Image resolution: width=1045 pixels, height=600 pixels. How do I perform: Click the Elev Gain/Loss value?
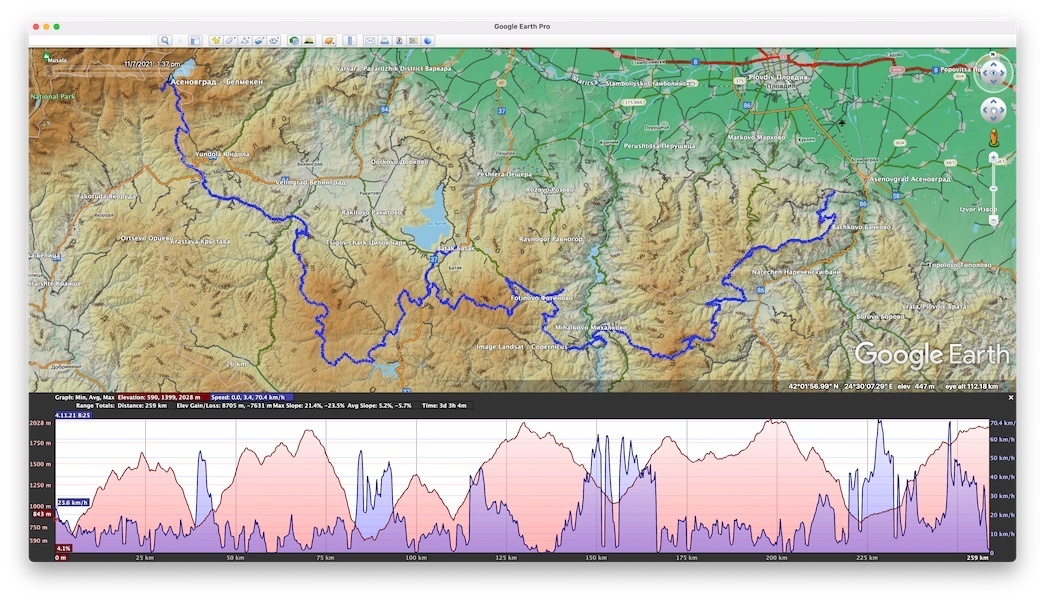[x=223, y=405]
